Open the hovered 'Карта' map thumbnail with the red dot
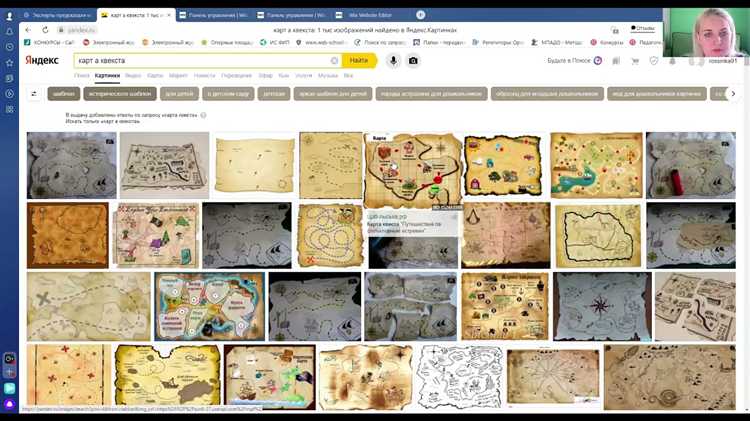The image size is (750, 421). [x=413, y=171]
